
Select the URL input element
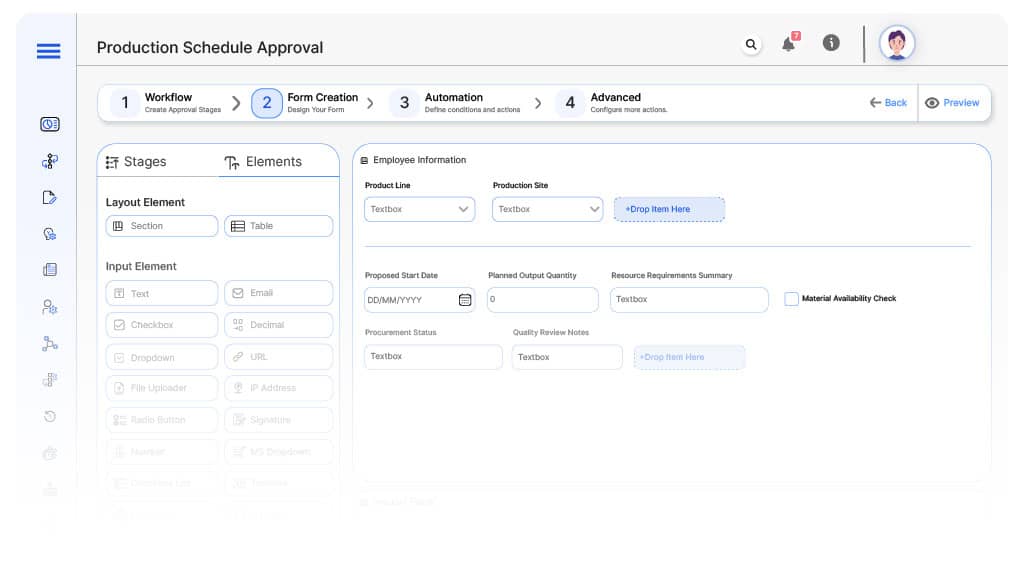click(279, 357)
